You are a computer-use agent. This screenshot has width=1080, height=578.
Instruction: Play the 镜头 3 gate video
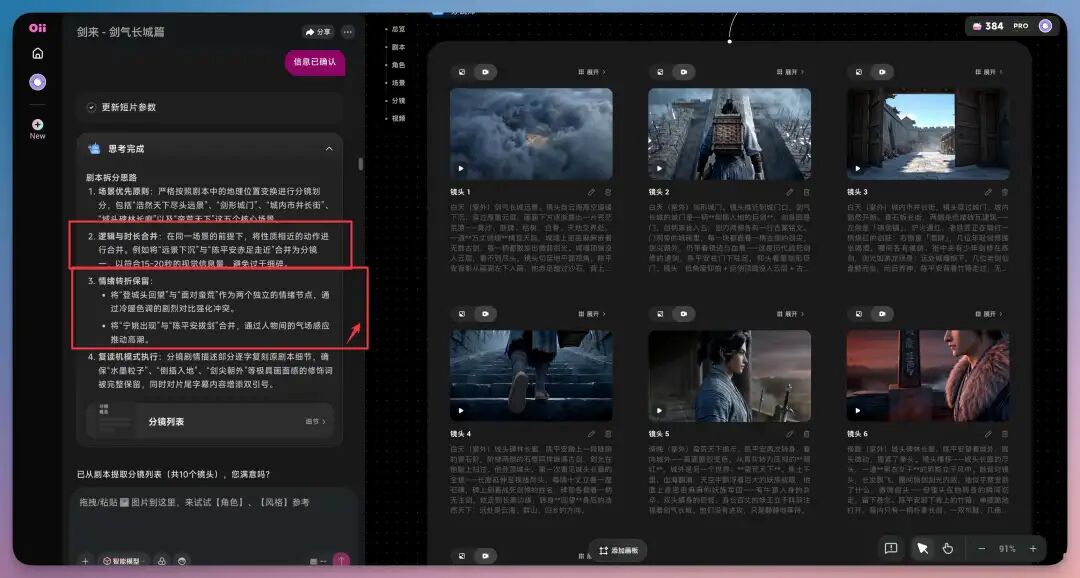858,168
